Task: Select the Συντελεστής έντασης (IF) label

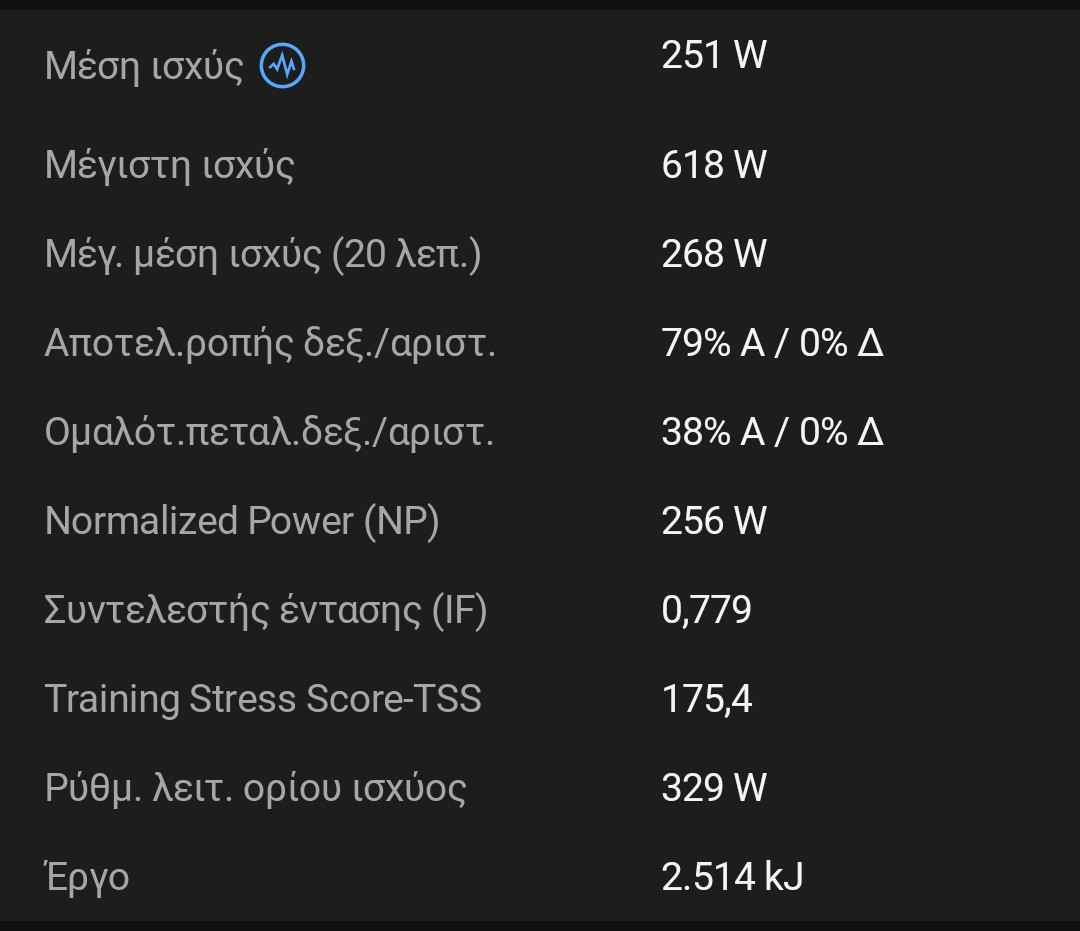Action: pos(266,610)
